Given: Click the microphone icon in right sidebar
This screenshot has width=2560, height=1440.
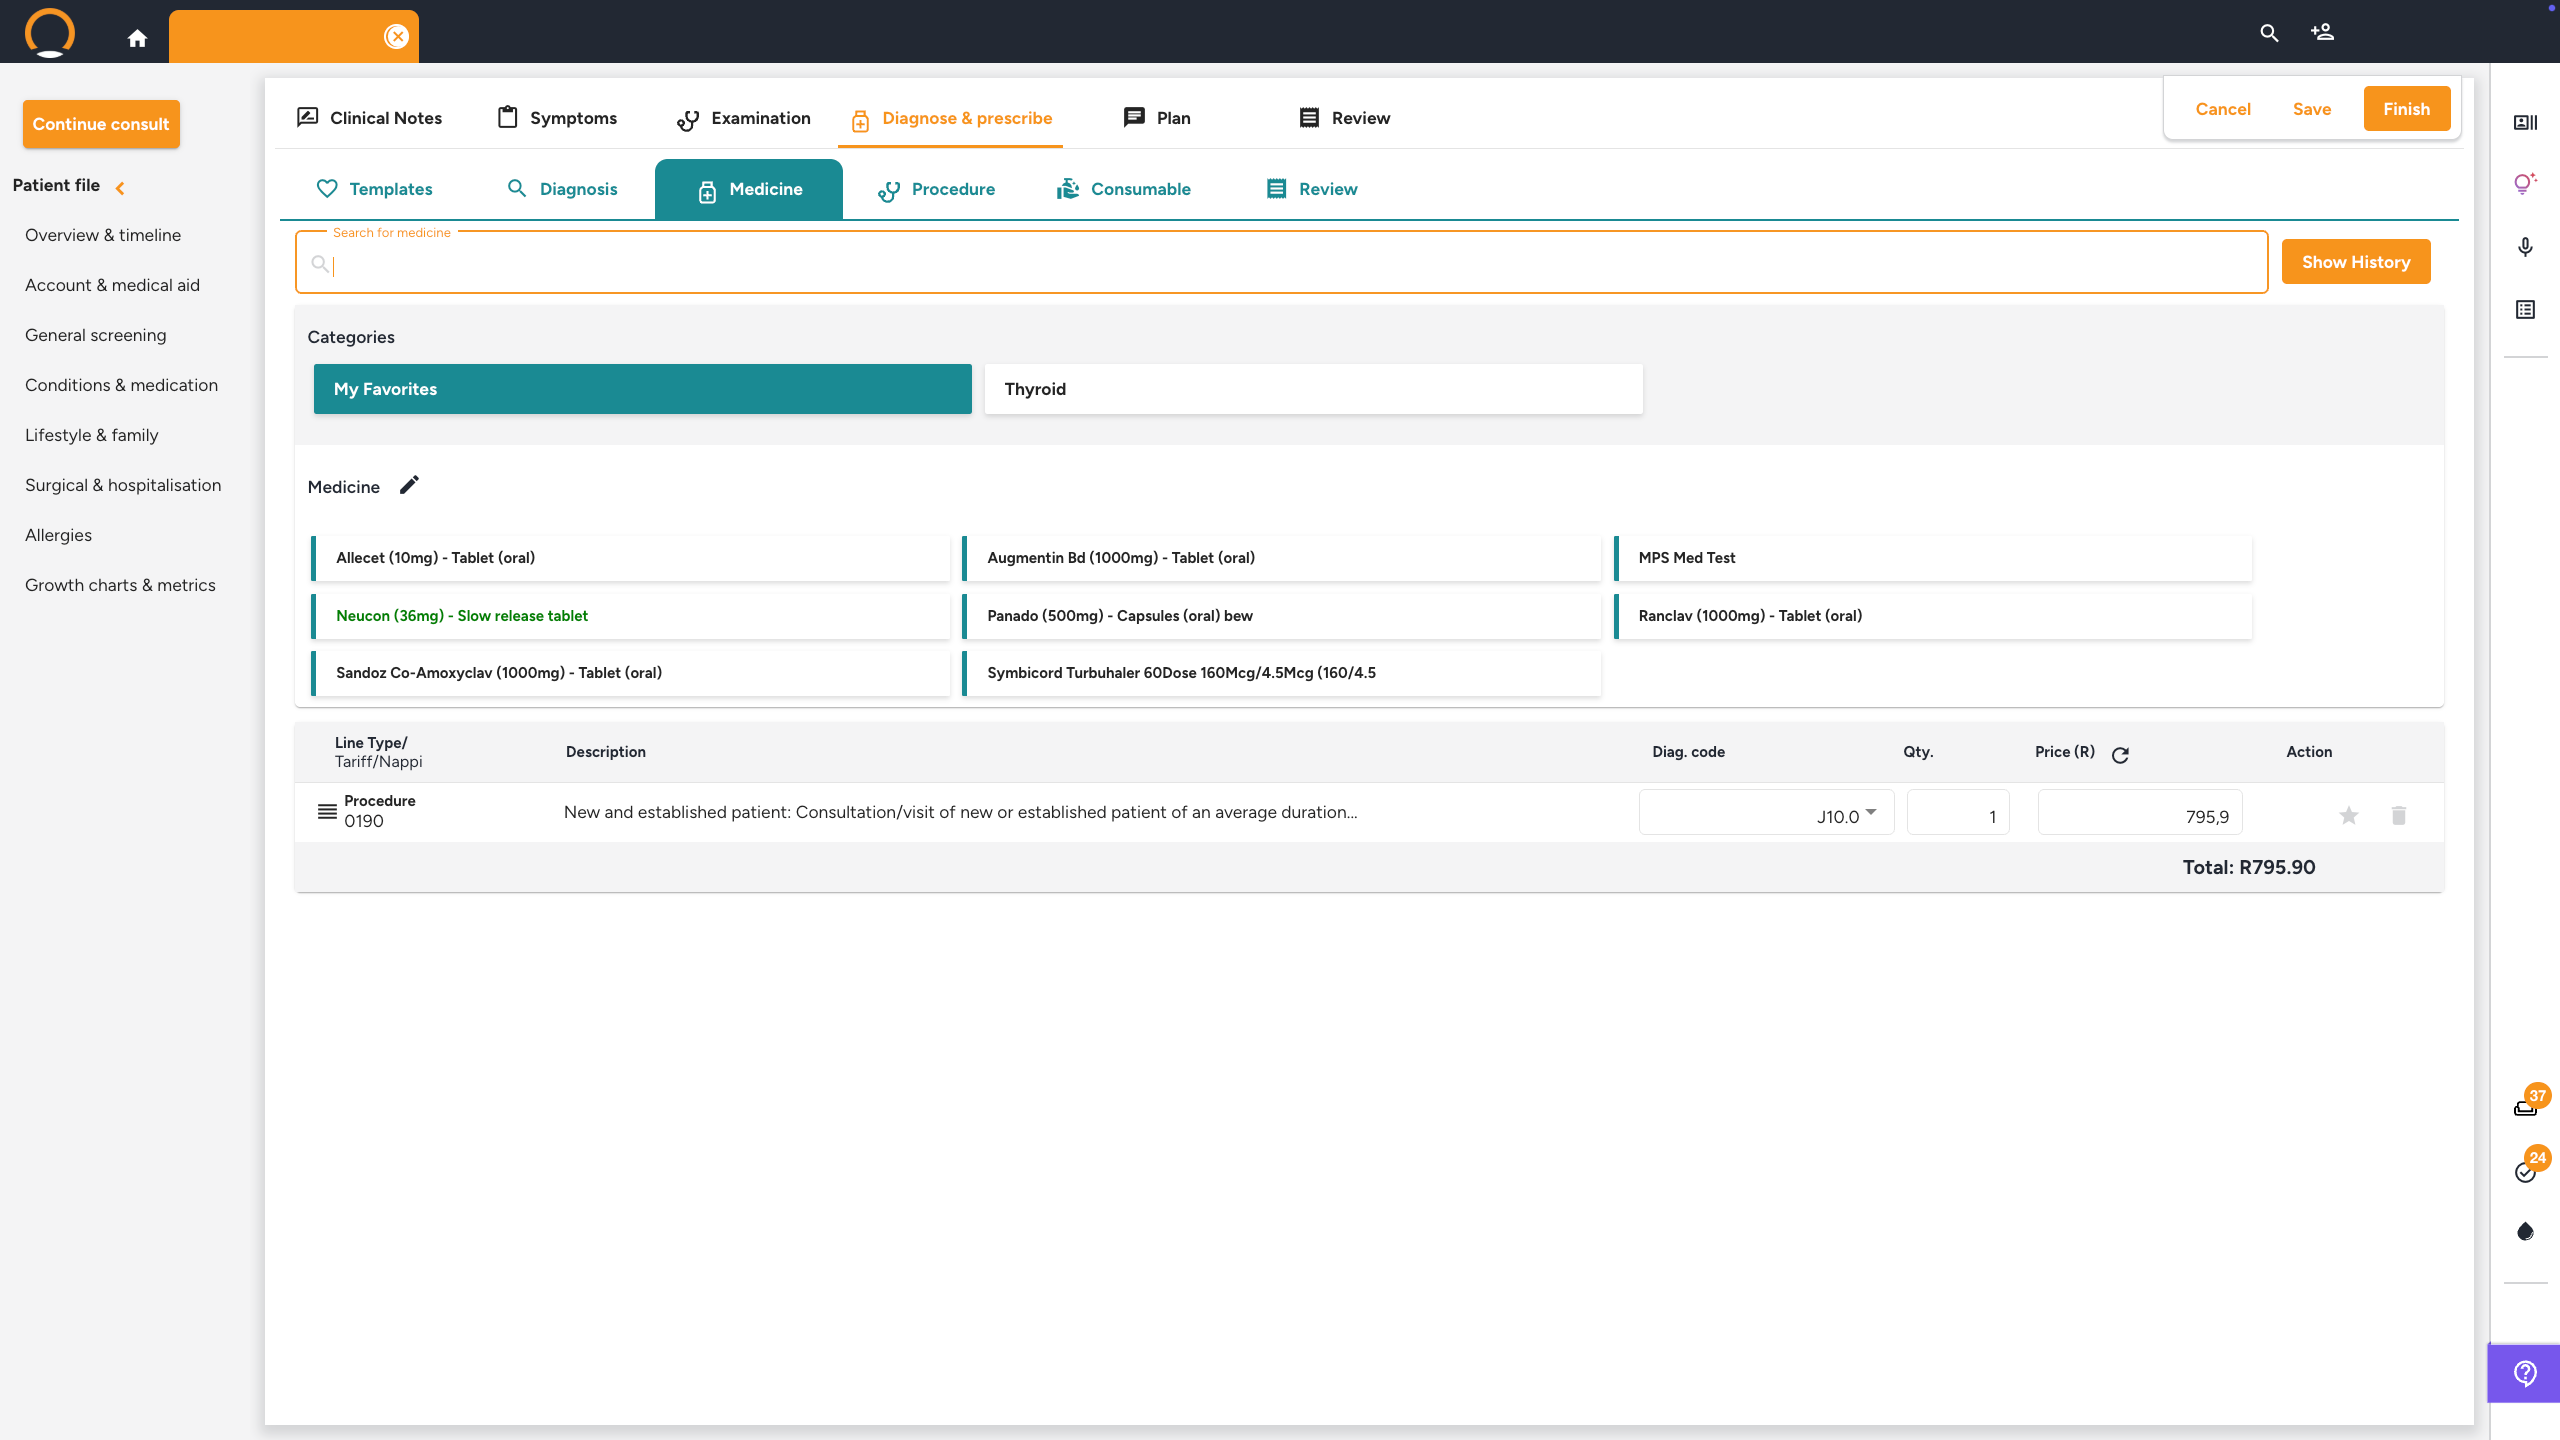Looking at the screenshot, I should pyautogui.click(x=2525, y=247).
